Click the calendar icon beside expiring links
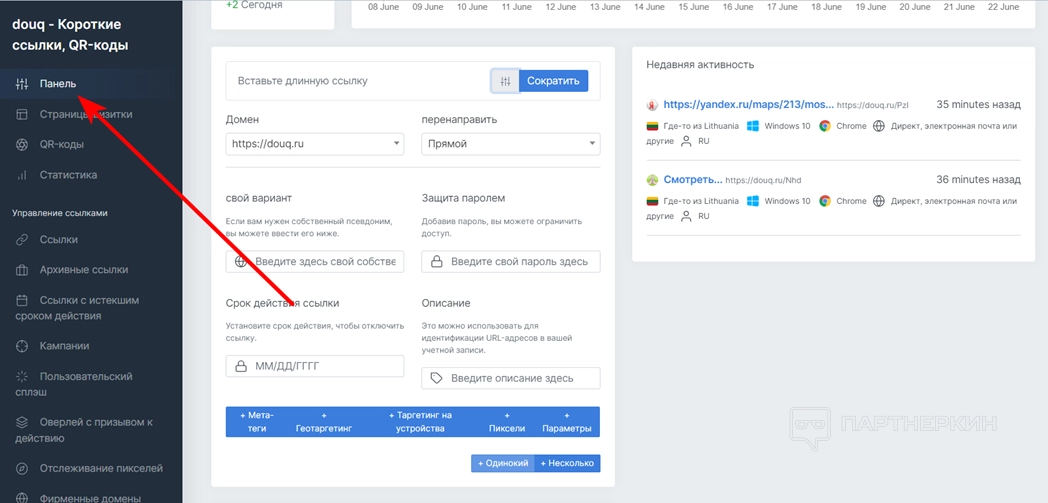 pos(21,300)
